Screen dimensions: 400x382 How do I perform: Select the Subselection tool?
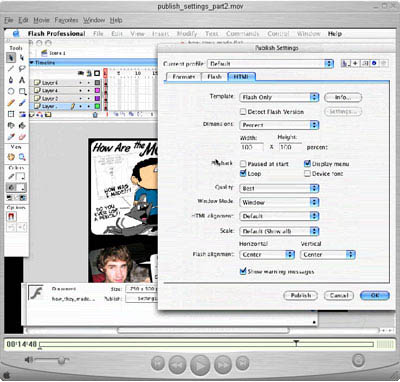pyautogui.click(x=22, y=58)
